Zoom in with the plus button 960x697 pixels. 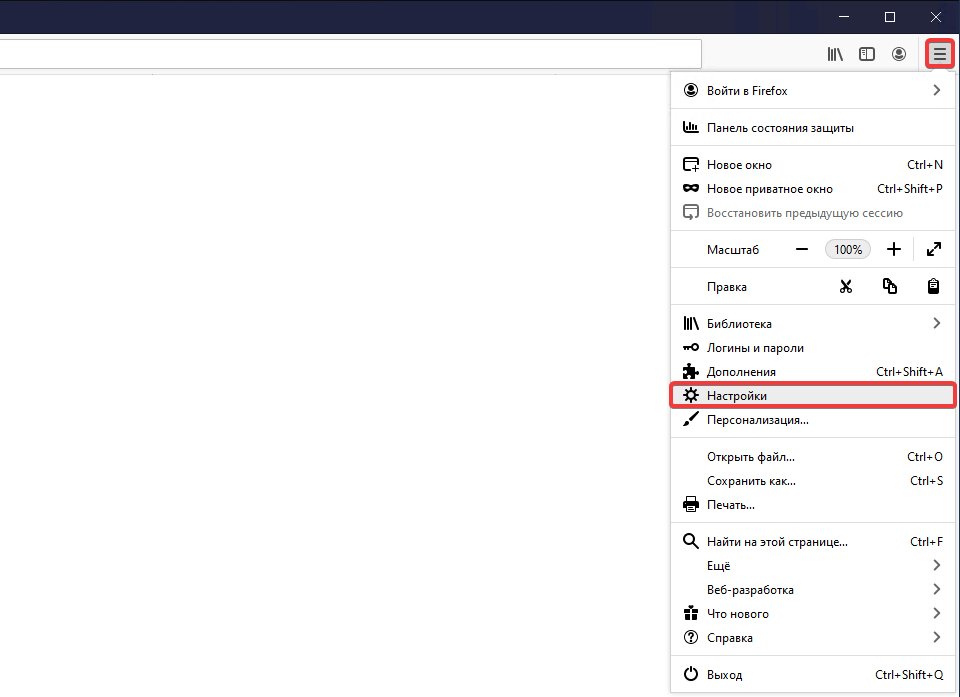[x=894, y=249]
